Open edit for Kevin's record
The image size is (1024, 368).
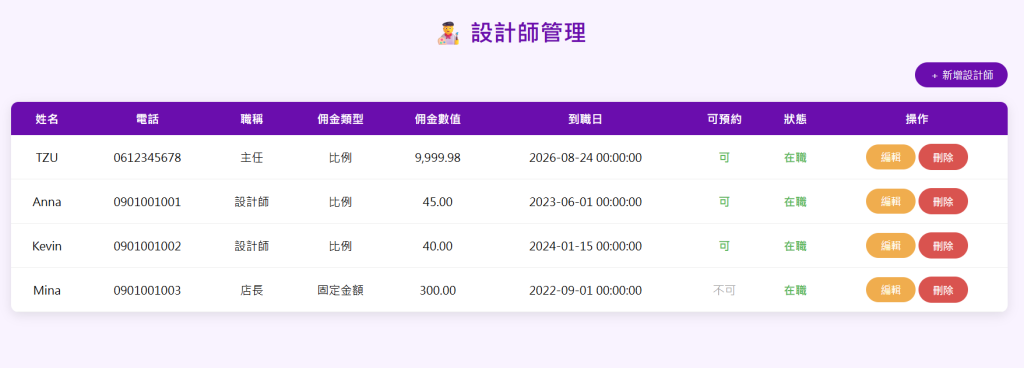(x=891, y=245)
